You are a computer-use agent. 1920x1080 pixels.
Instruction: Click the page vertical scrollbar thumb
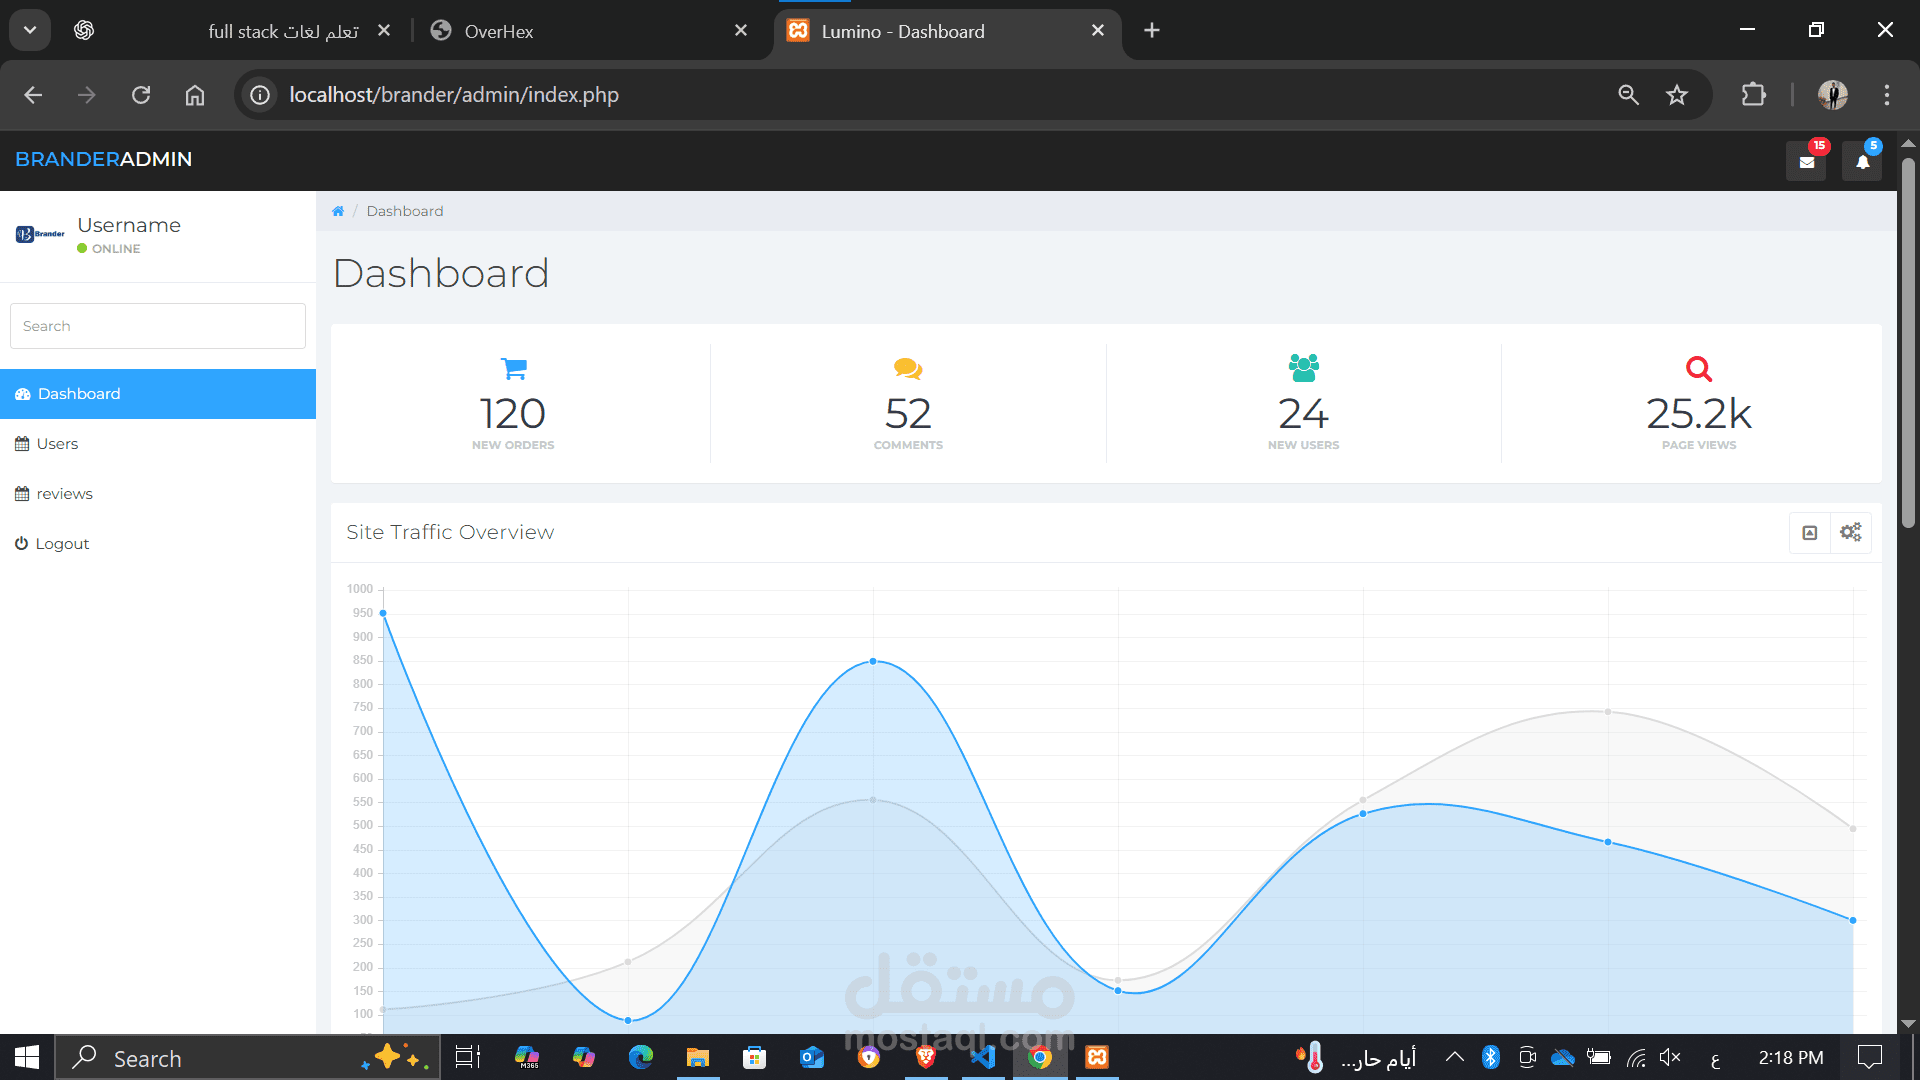[x=1908, y=340]
